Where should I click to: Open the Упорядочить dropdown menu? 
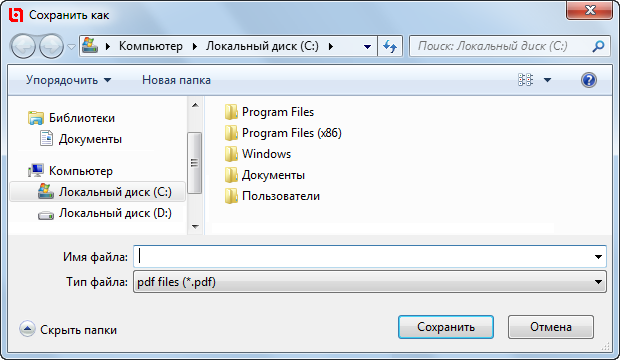[x=68, y=80]
